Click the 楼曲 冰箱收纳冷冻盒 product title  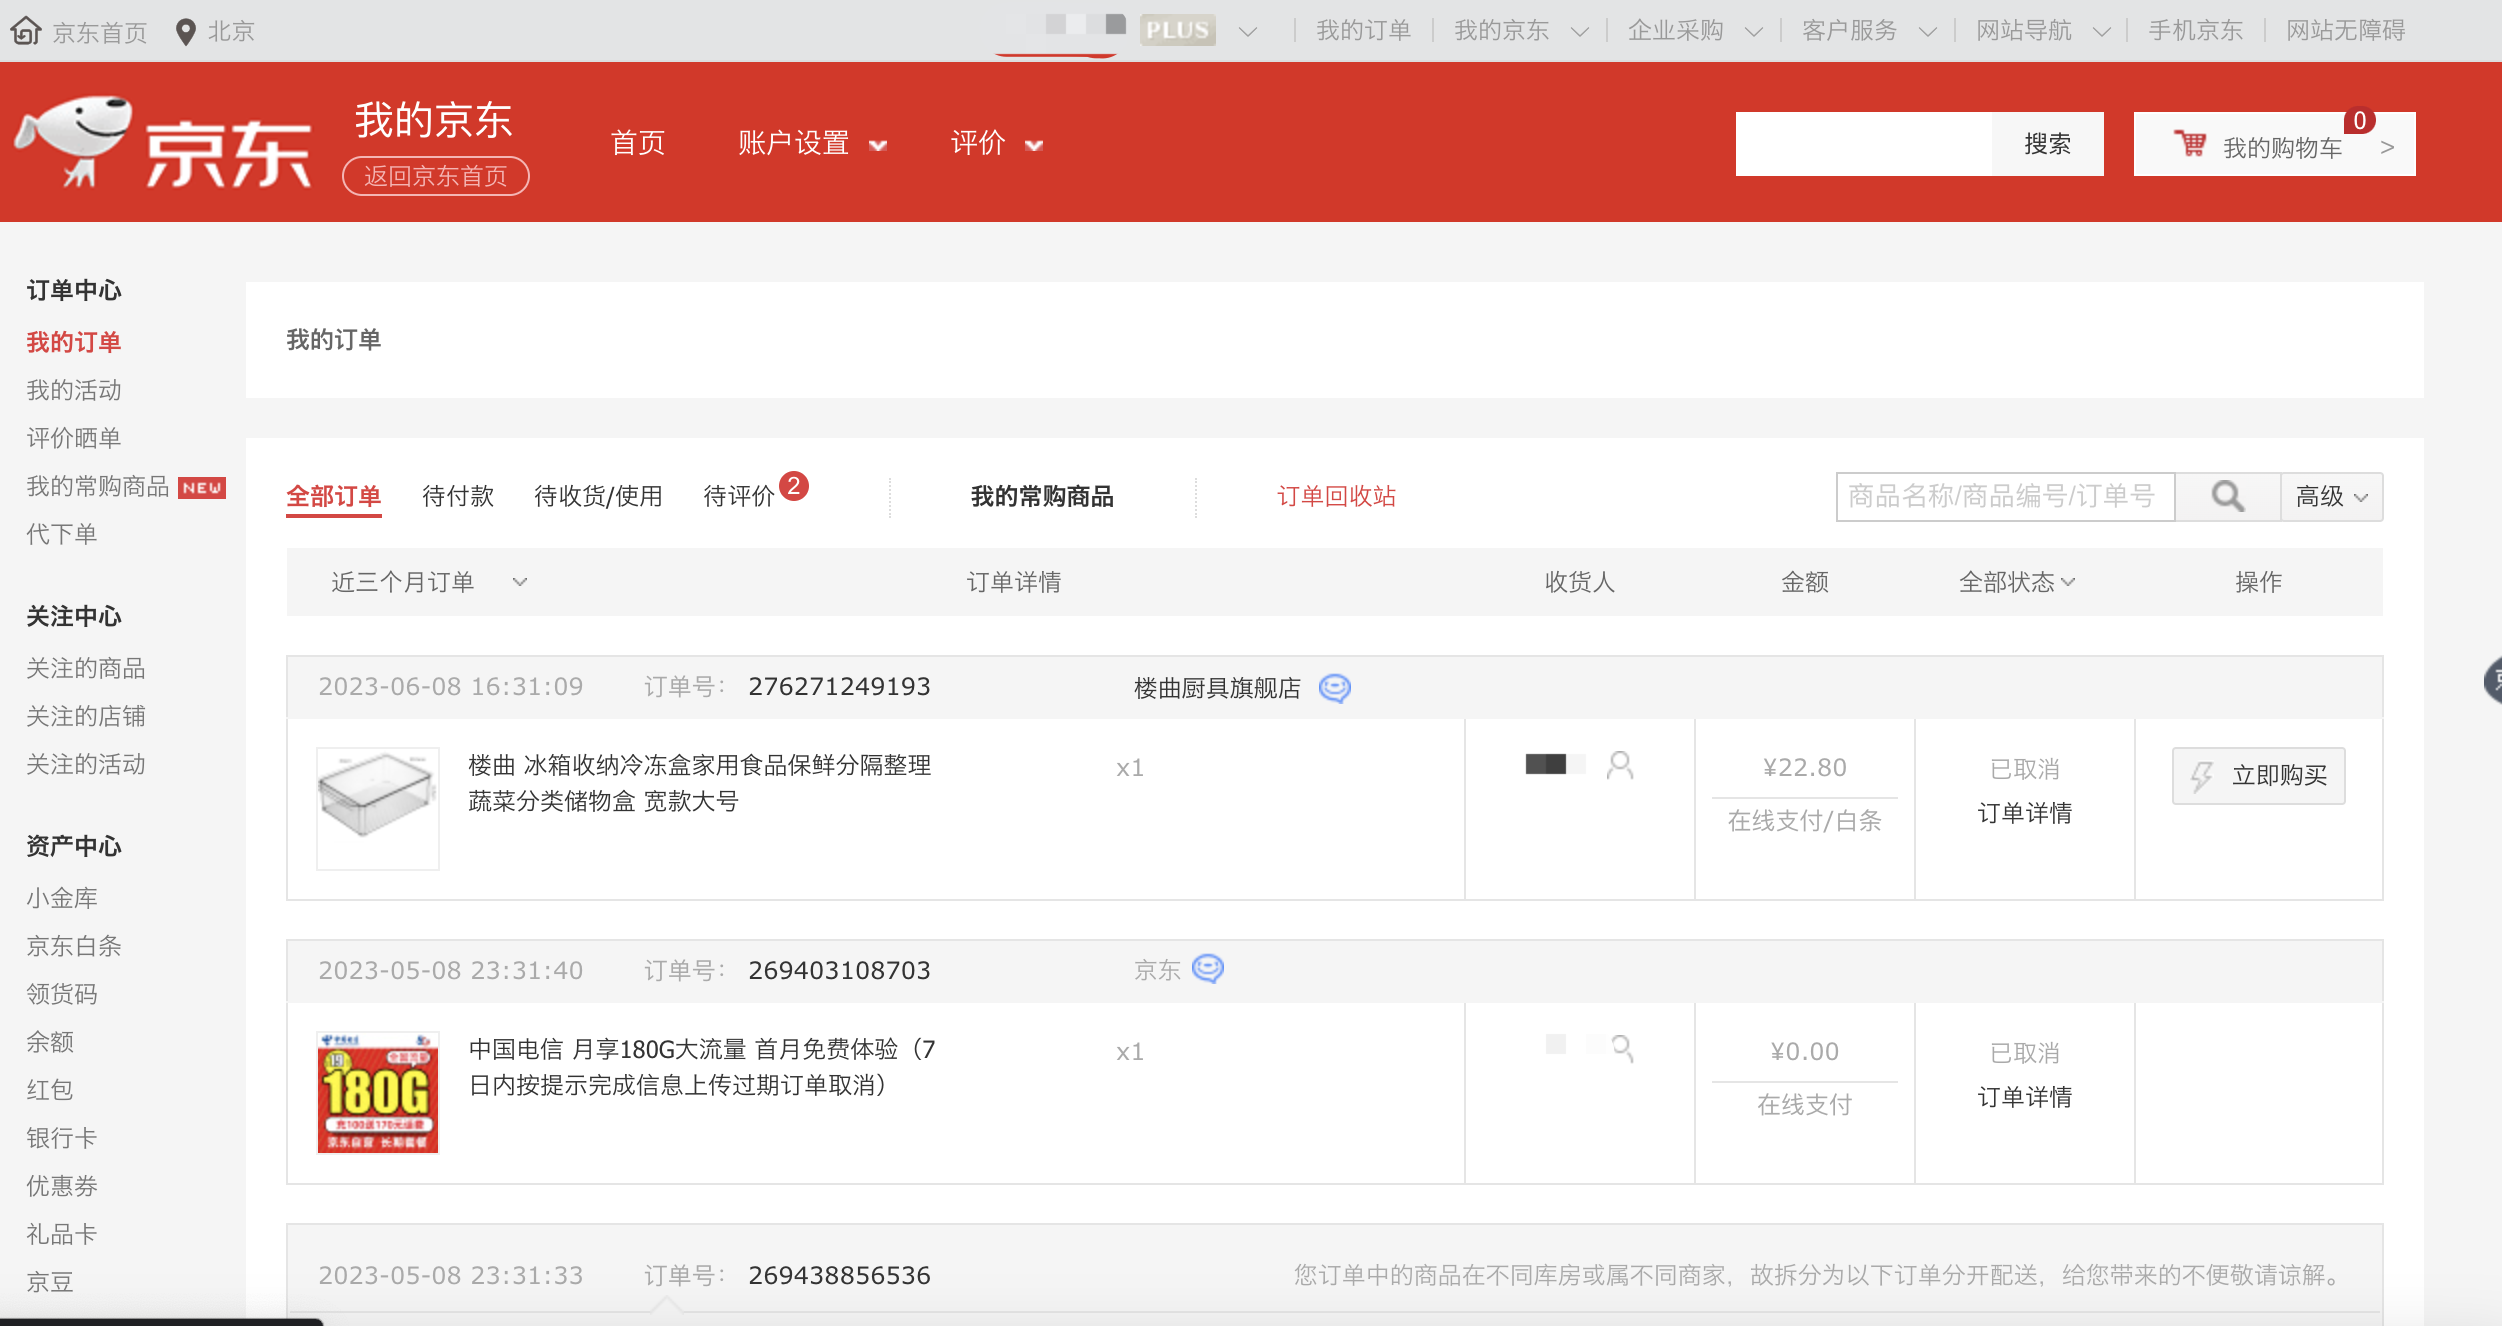[700, 783]
